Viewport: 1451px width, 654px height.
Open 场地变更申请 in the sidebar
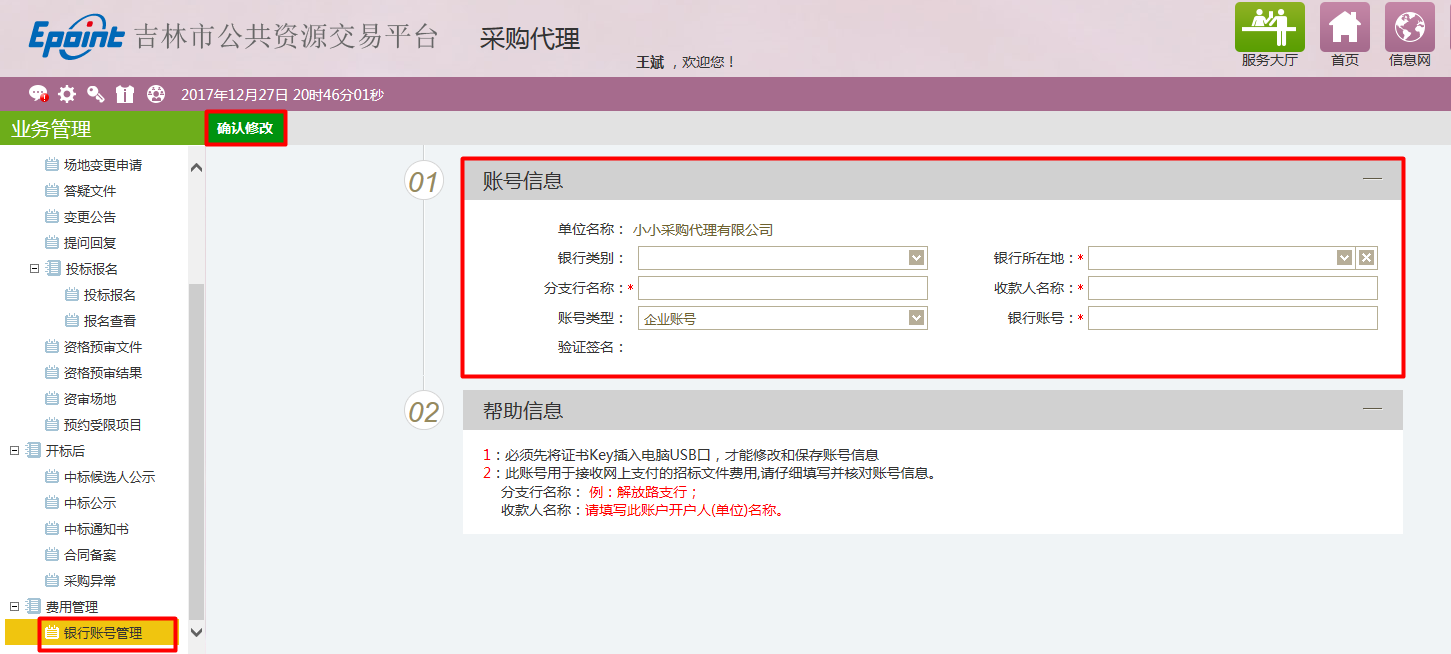(102, 165)
